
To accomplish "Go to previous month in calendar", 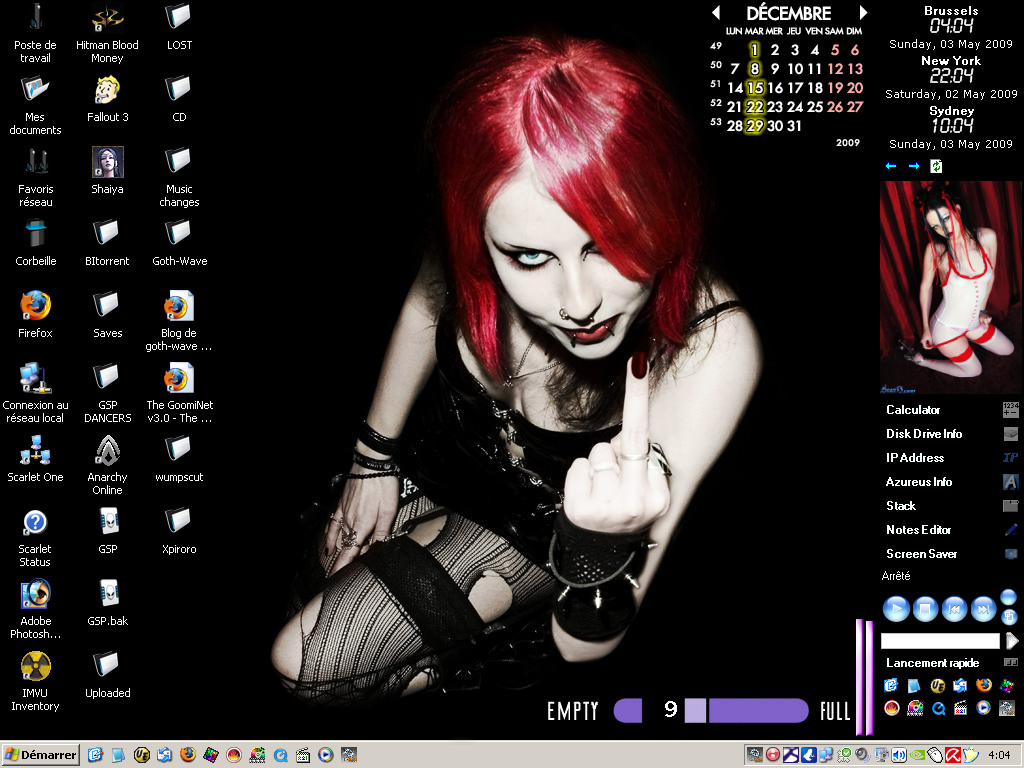I will [716, 13].
